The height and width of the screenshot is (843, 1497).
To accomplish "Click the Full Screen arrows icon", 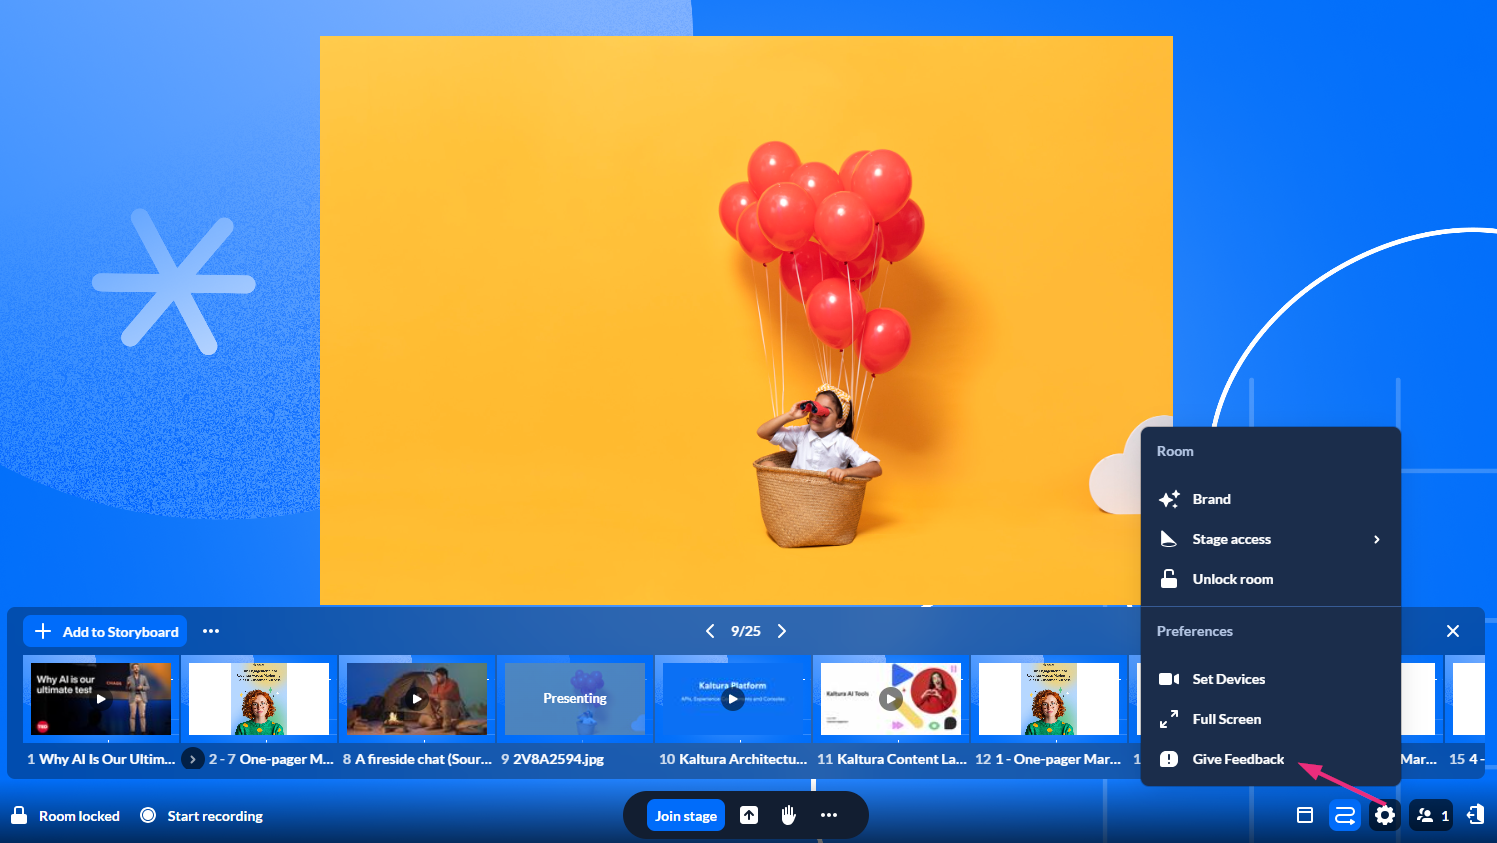I will tap(1169, 719).
